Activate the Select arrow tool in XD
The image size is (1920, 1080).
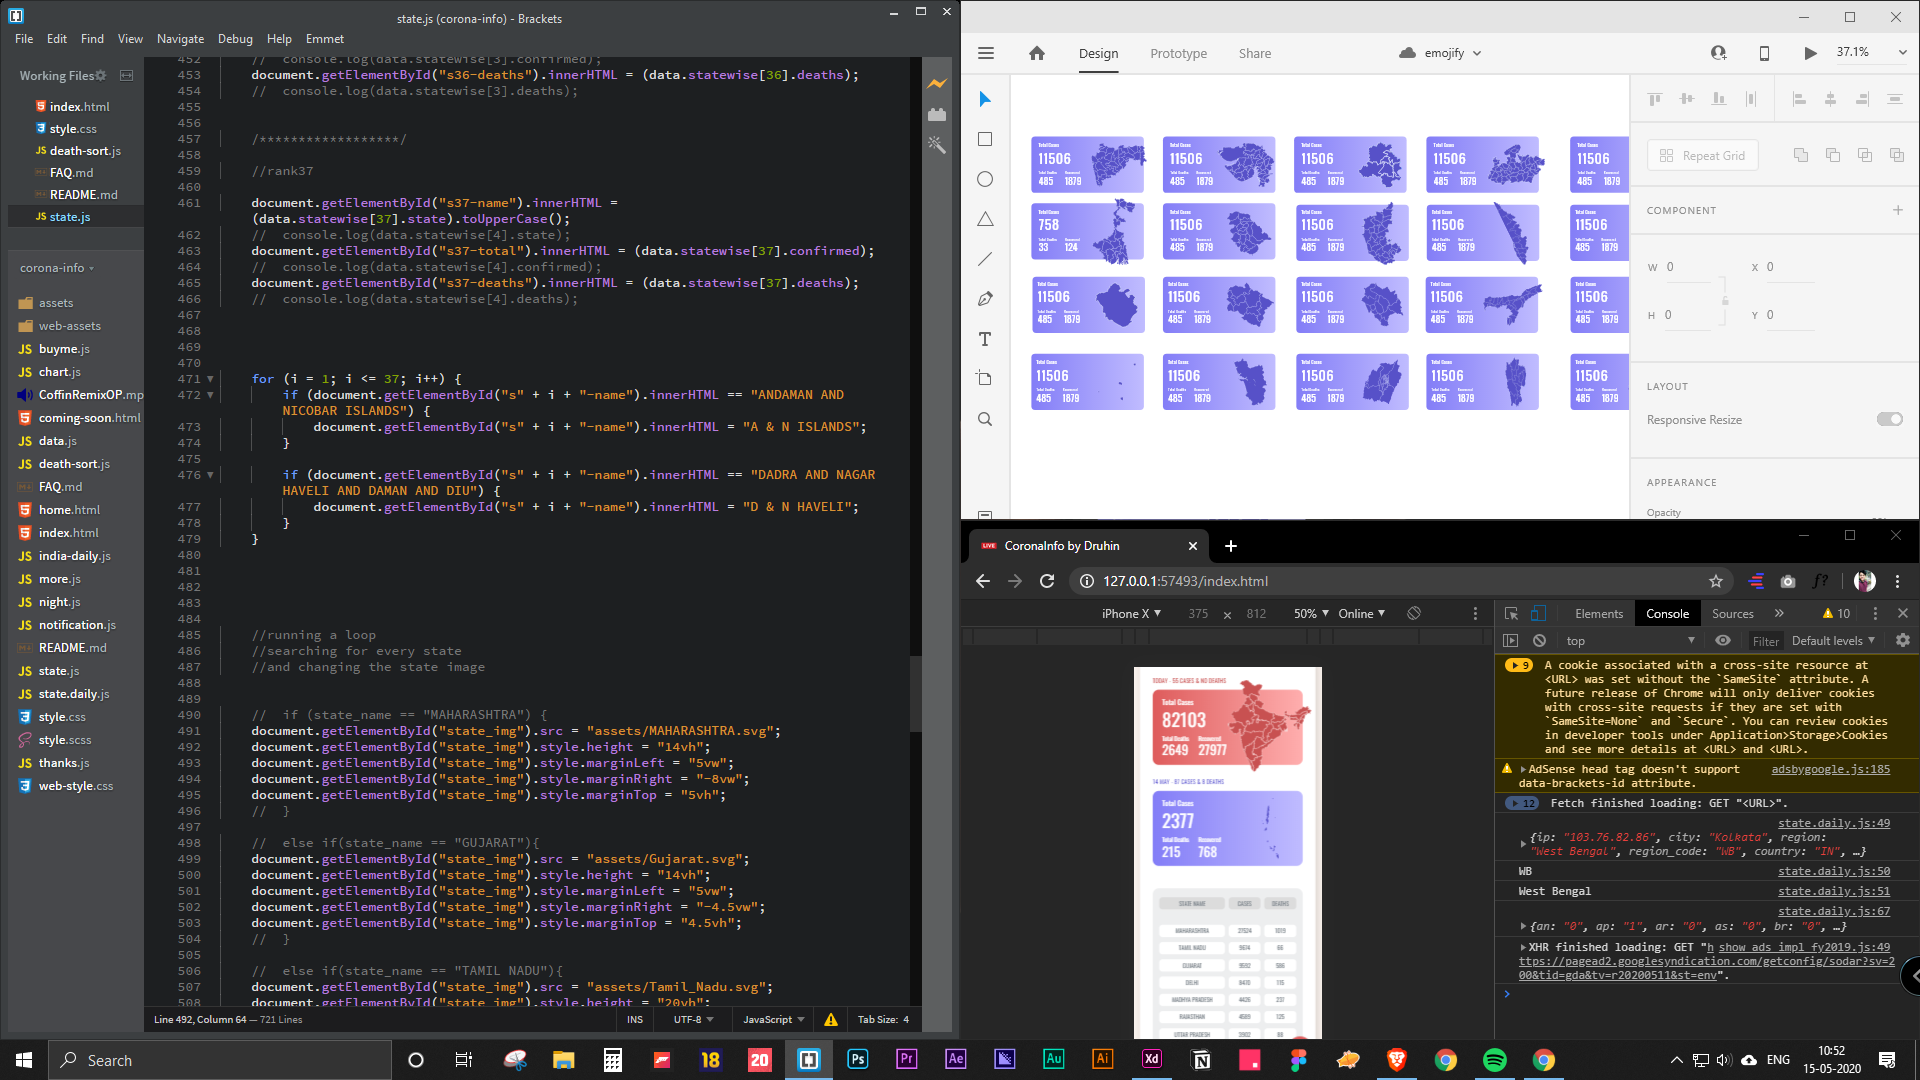(985, 99)
